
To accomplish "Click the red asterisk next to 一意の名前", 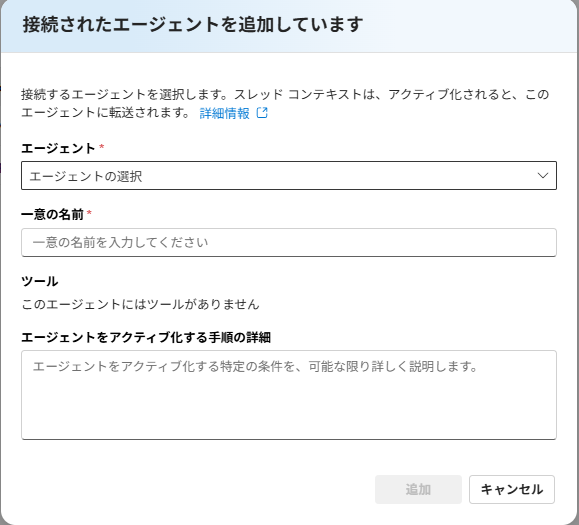I will click(89, 213).
